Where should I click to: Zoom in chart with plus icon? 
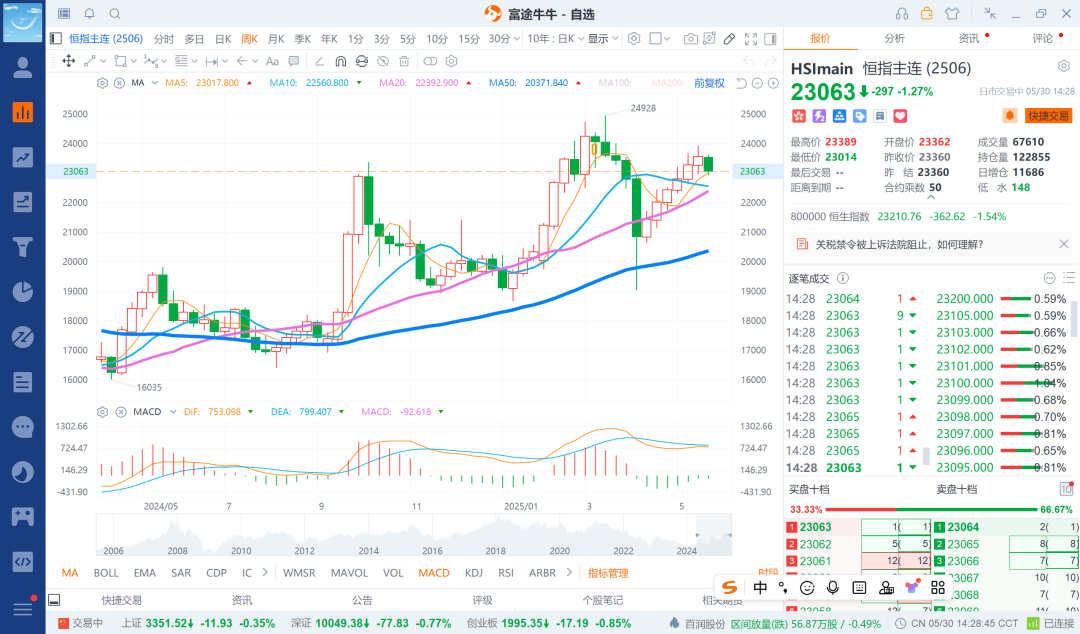tap(773, 83)
